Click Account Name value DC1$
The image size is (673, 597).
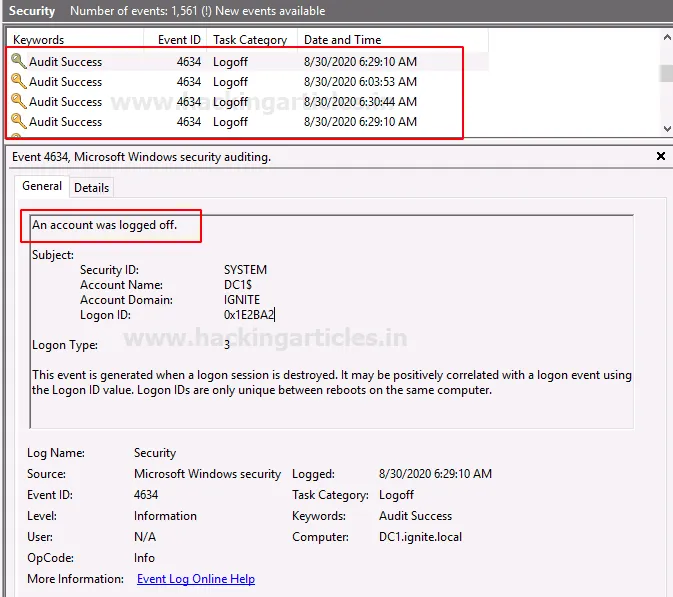click(238, 285)
